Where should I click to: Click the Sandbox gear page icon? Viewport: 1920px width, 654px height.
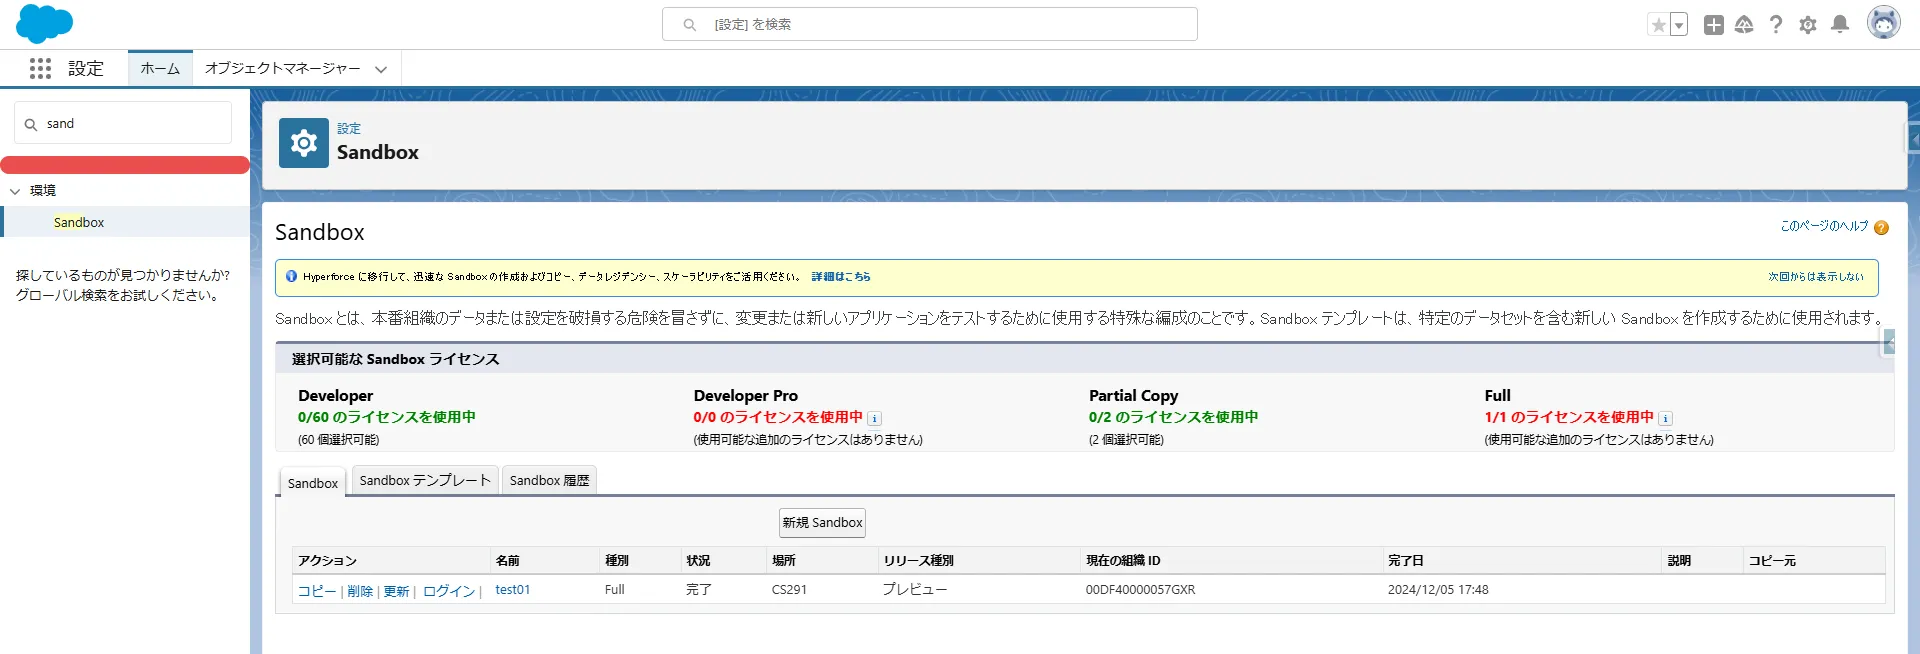click(x=304, y=143)
